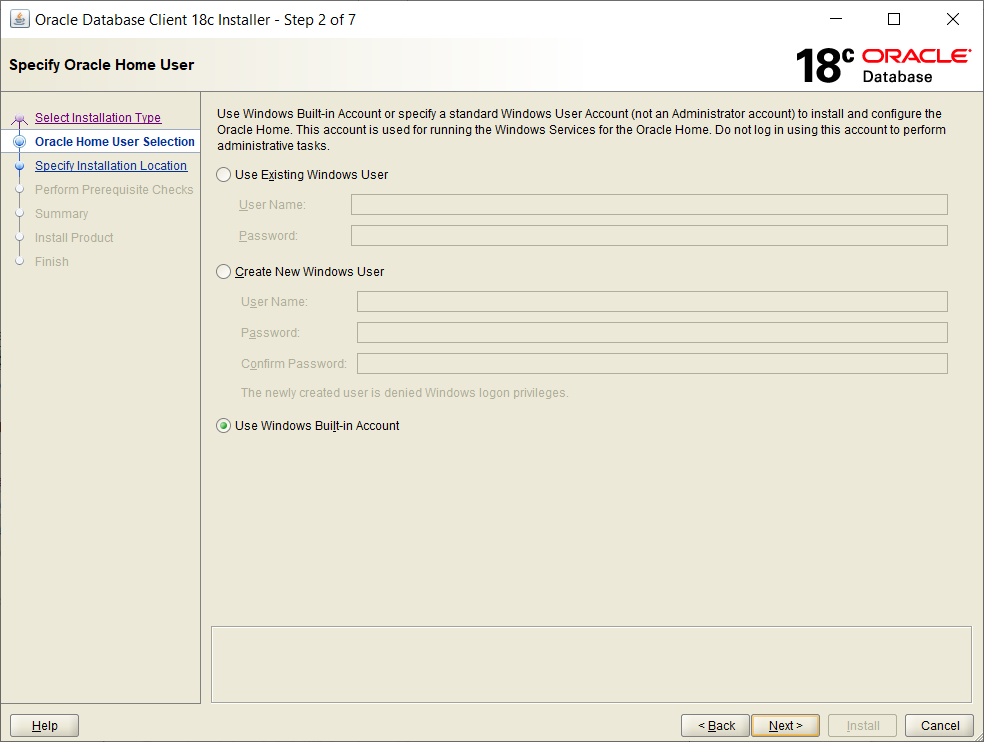Click the Select Installation Type step marker icon

[x=19, y=118]
